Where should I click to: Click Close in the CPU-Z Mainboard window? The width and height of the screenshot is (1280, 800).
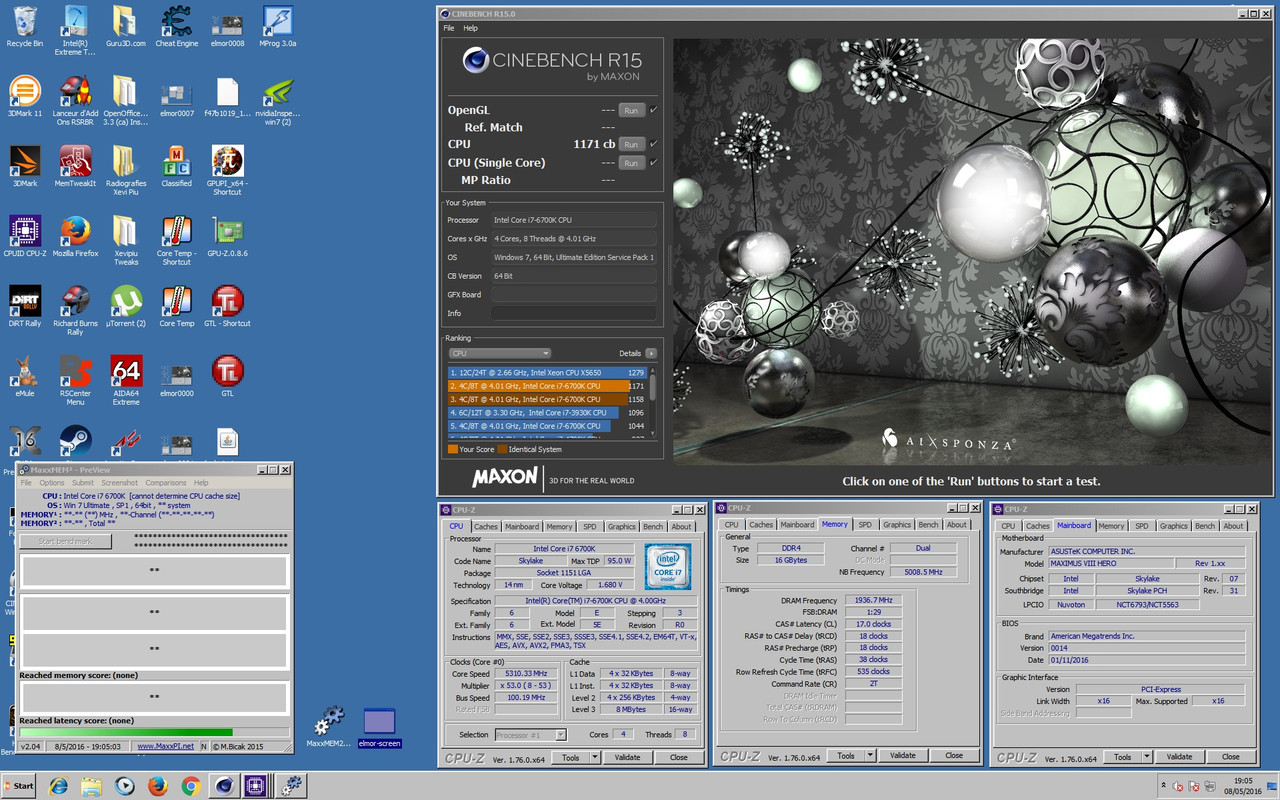tap(1231, 757)
